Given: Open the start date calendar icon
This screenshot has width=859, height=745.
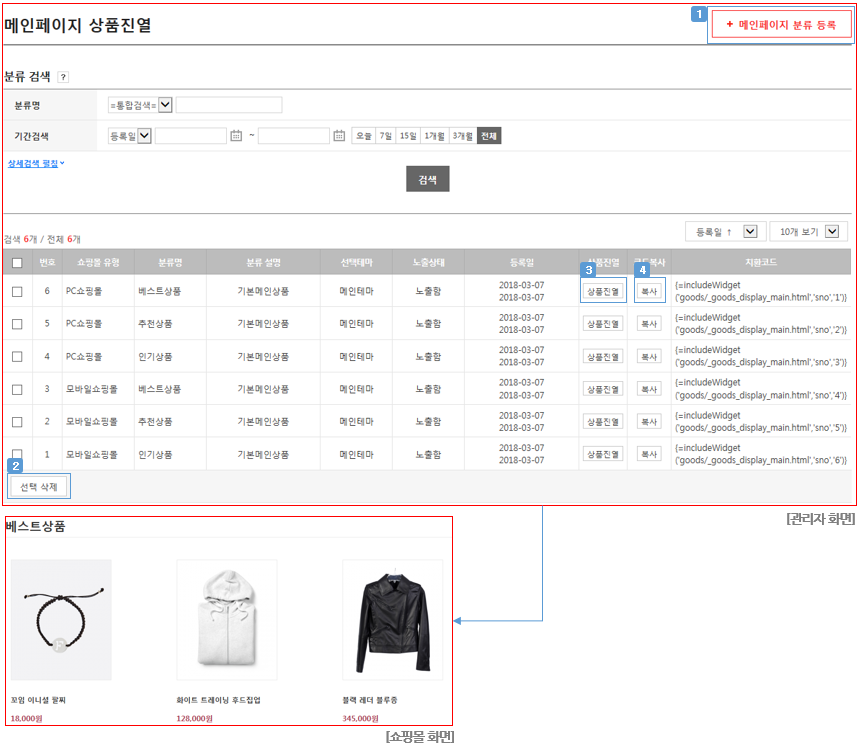Looking at the screenshot, I should [x=236, y=135].
